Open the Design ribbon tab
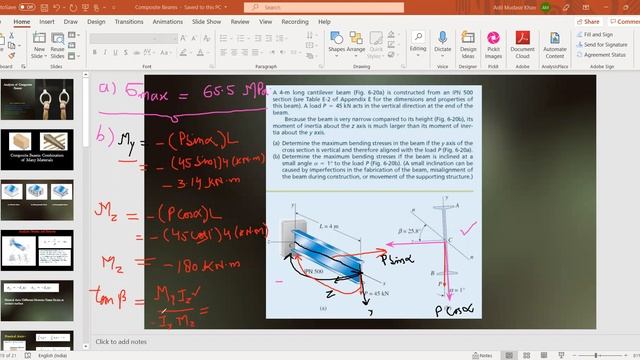640x360 pixels. coord(96,22)
